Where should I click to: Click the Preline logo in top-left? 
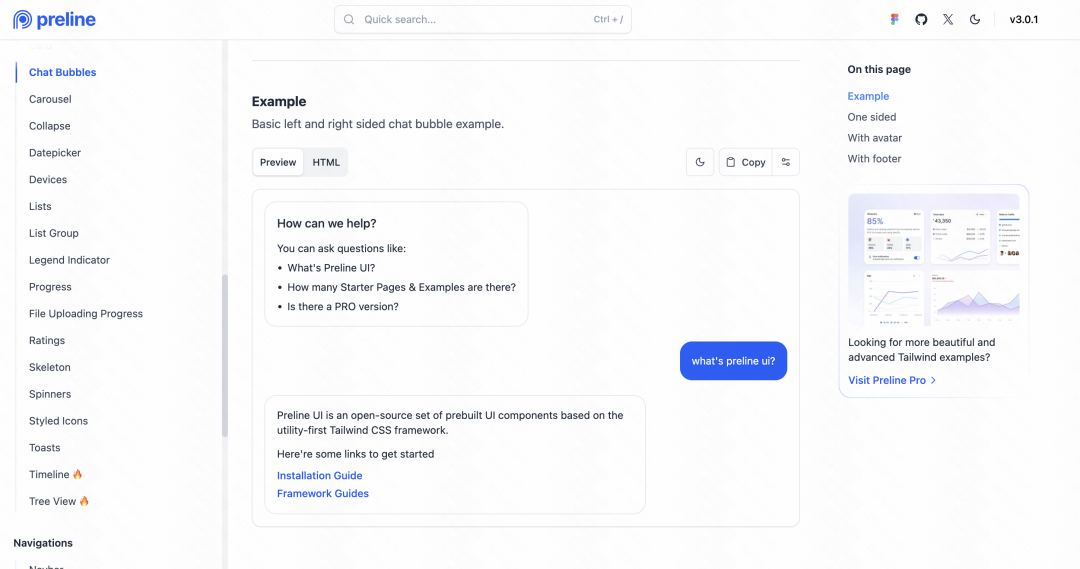click(55, 19)
